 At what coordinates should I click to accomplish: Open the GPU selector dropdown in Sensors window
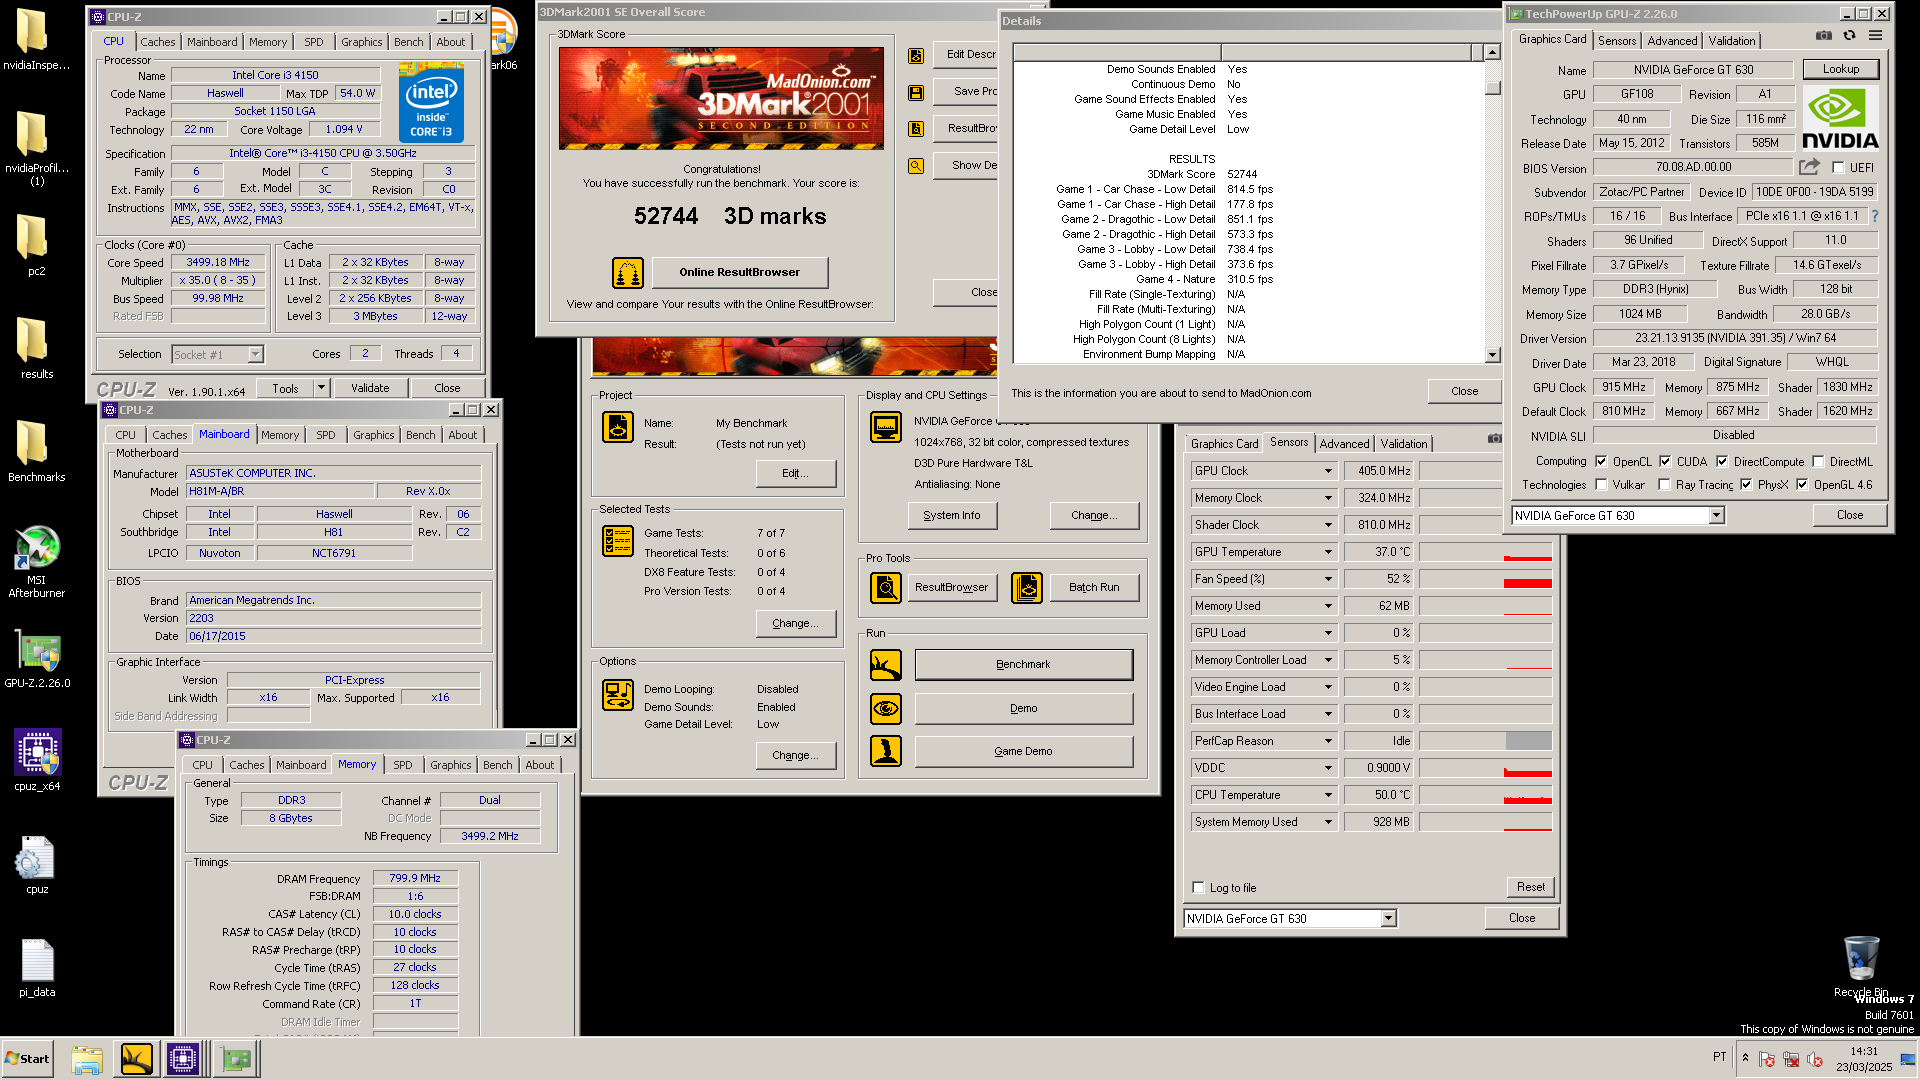[x=1388, y=919]
